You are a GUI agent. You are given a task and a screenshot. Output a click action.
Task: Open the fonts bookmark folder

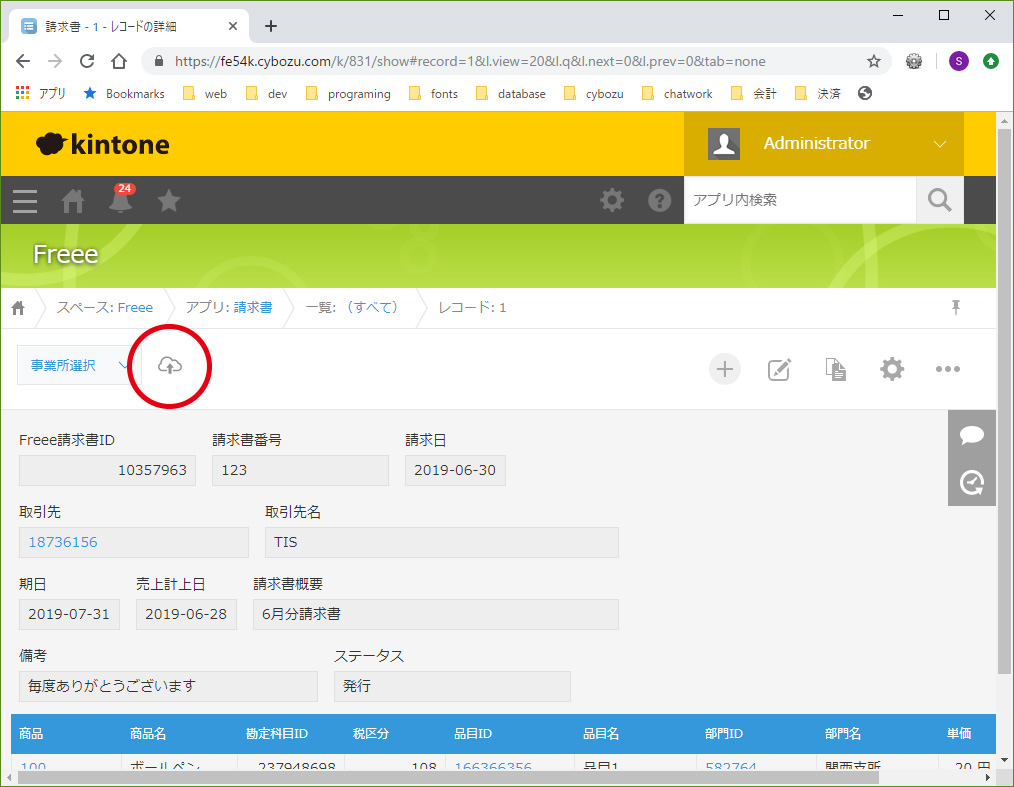click(x=433, y=94)
